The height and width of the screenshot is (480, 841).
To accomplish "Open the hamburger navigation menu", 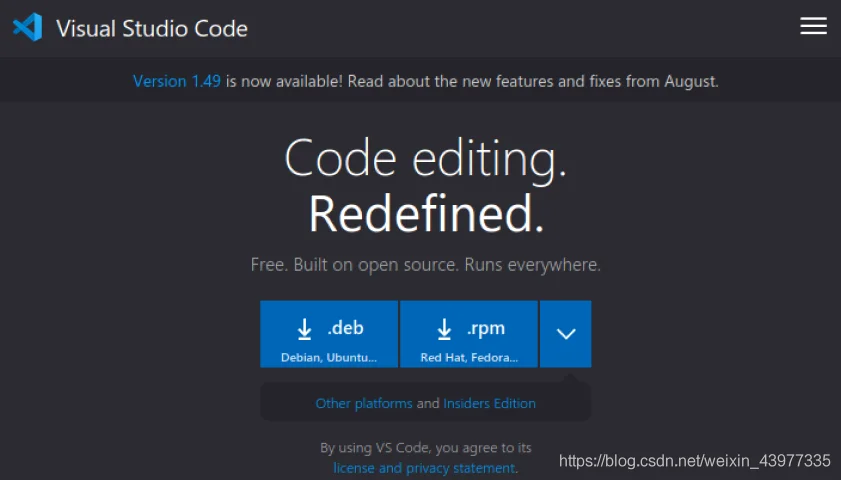I will 813,26.
